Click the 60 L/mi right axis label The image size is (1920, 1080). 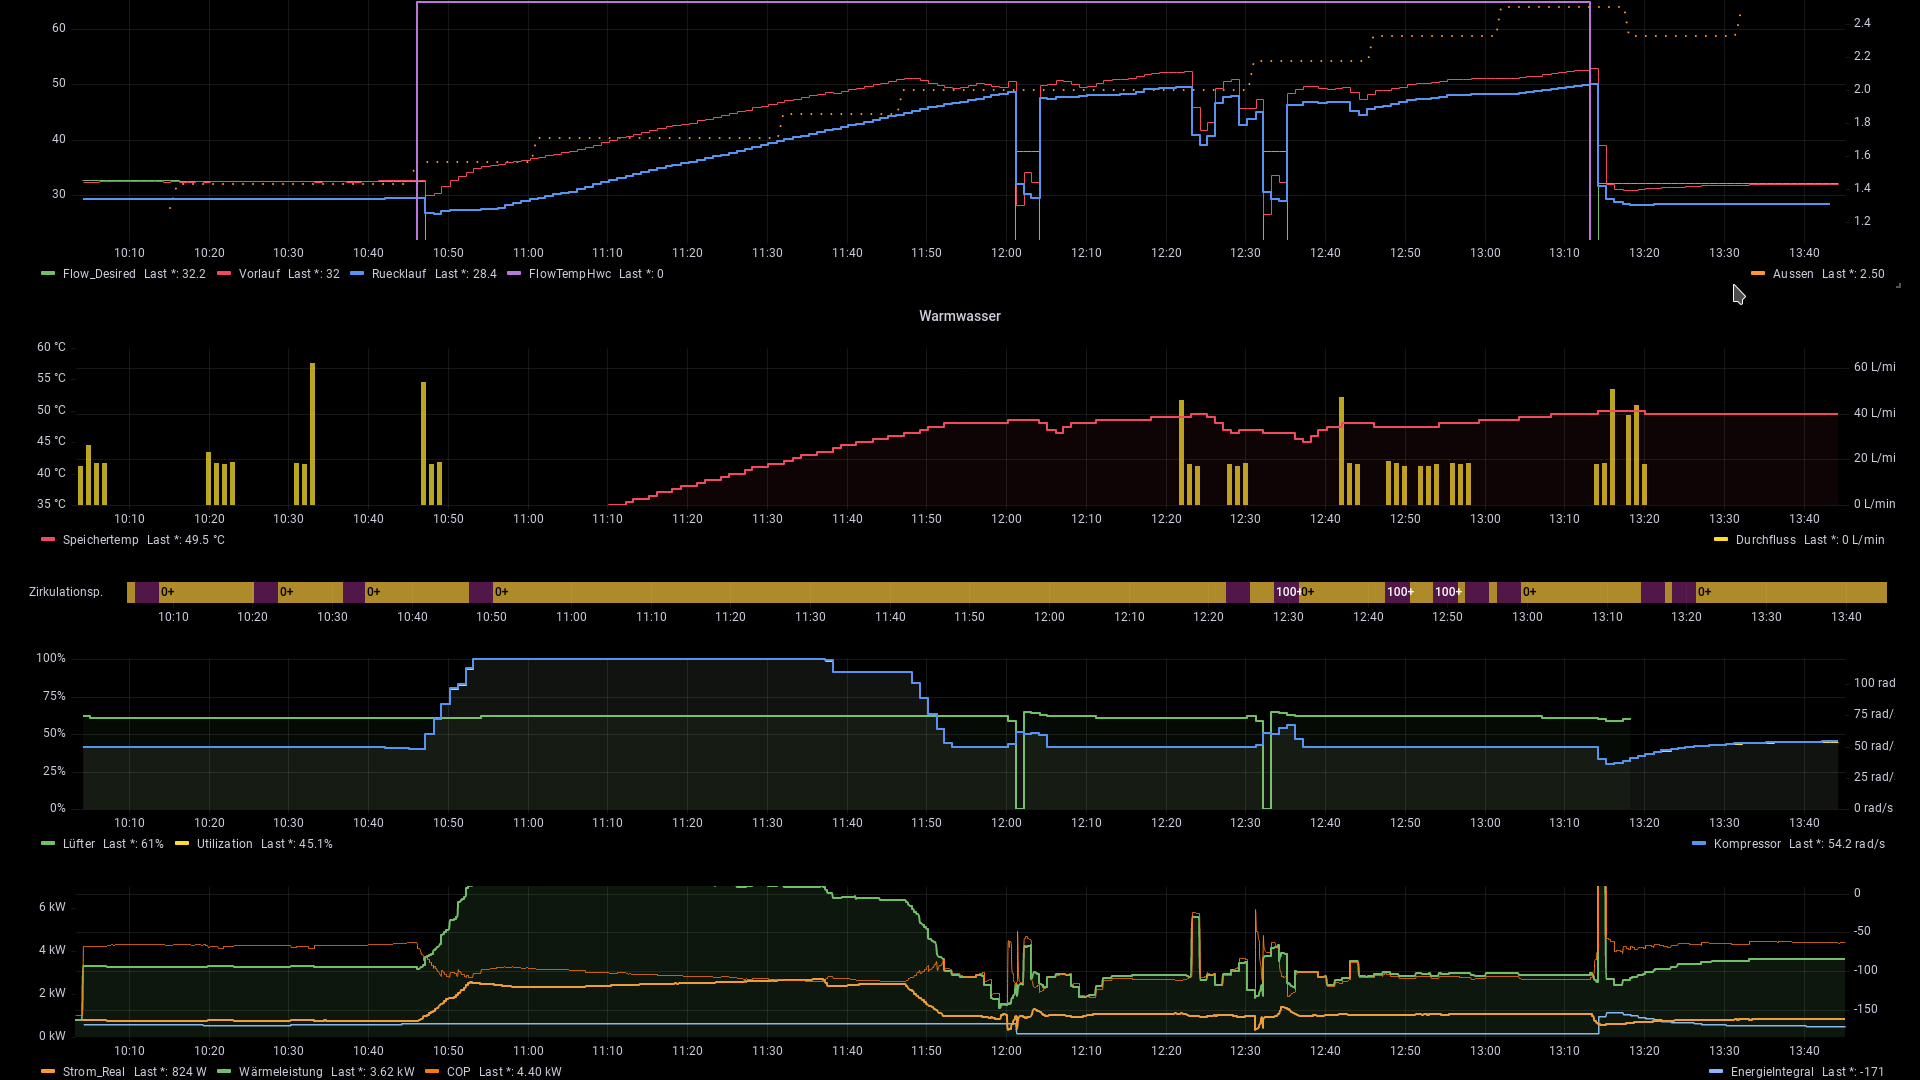(x=1874, y=367)
